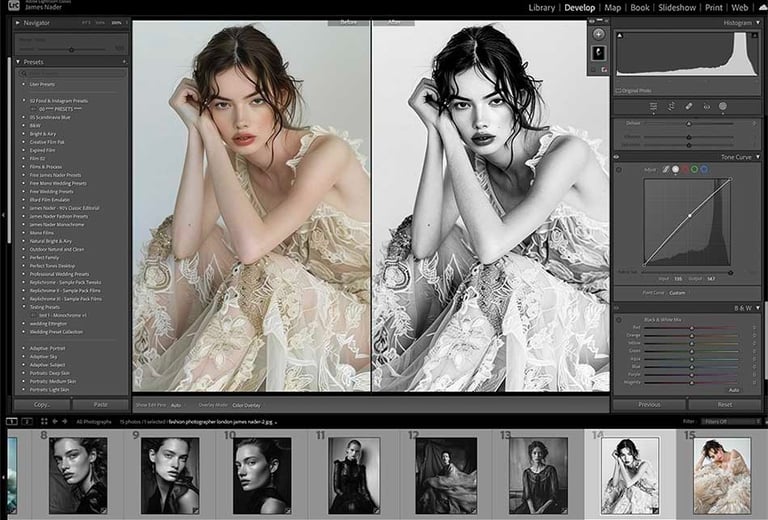Screen dimensions: 768x520
Task: Open the Print module
Action: coord(714,7)
